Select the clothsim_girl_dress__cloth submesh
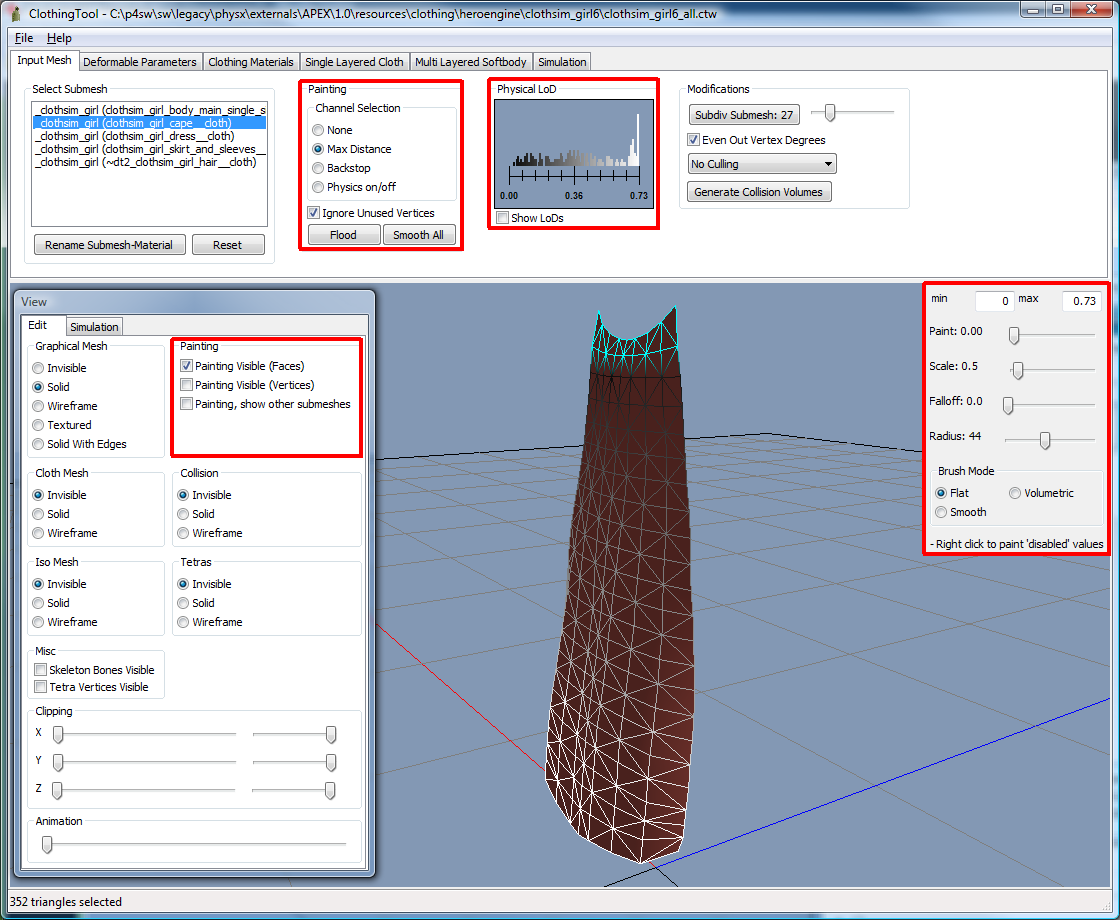 point(149,136)
